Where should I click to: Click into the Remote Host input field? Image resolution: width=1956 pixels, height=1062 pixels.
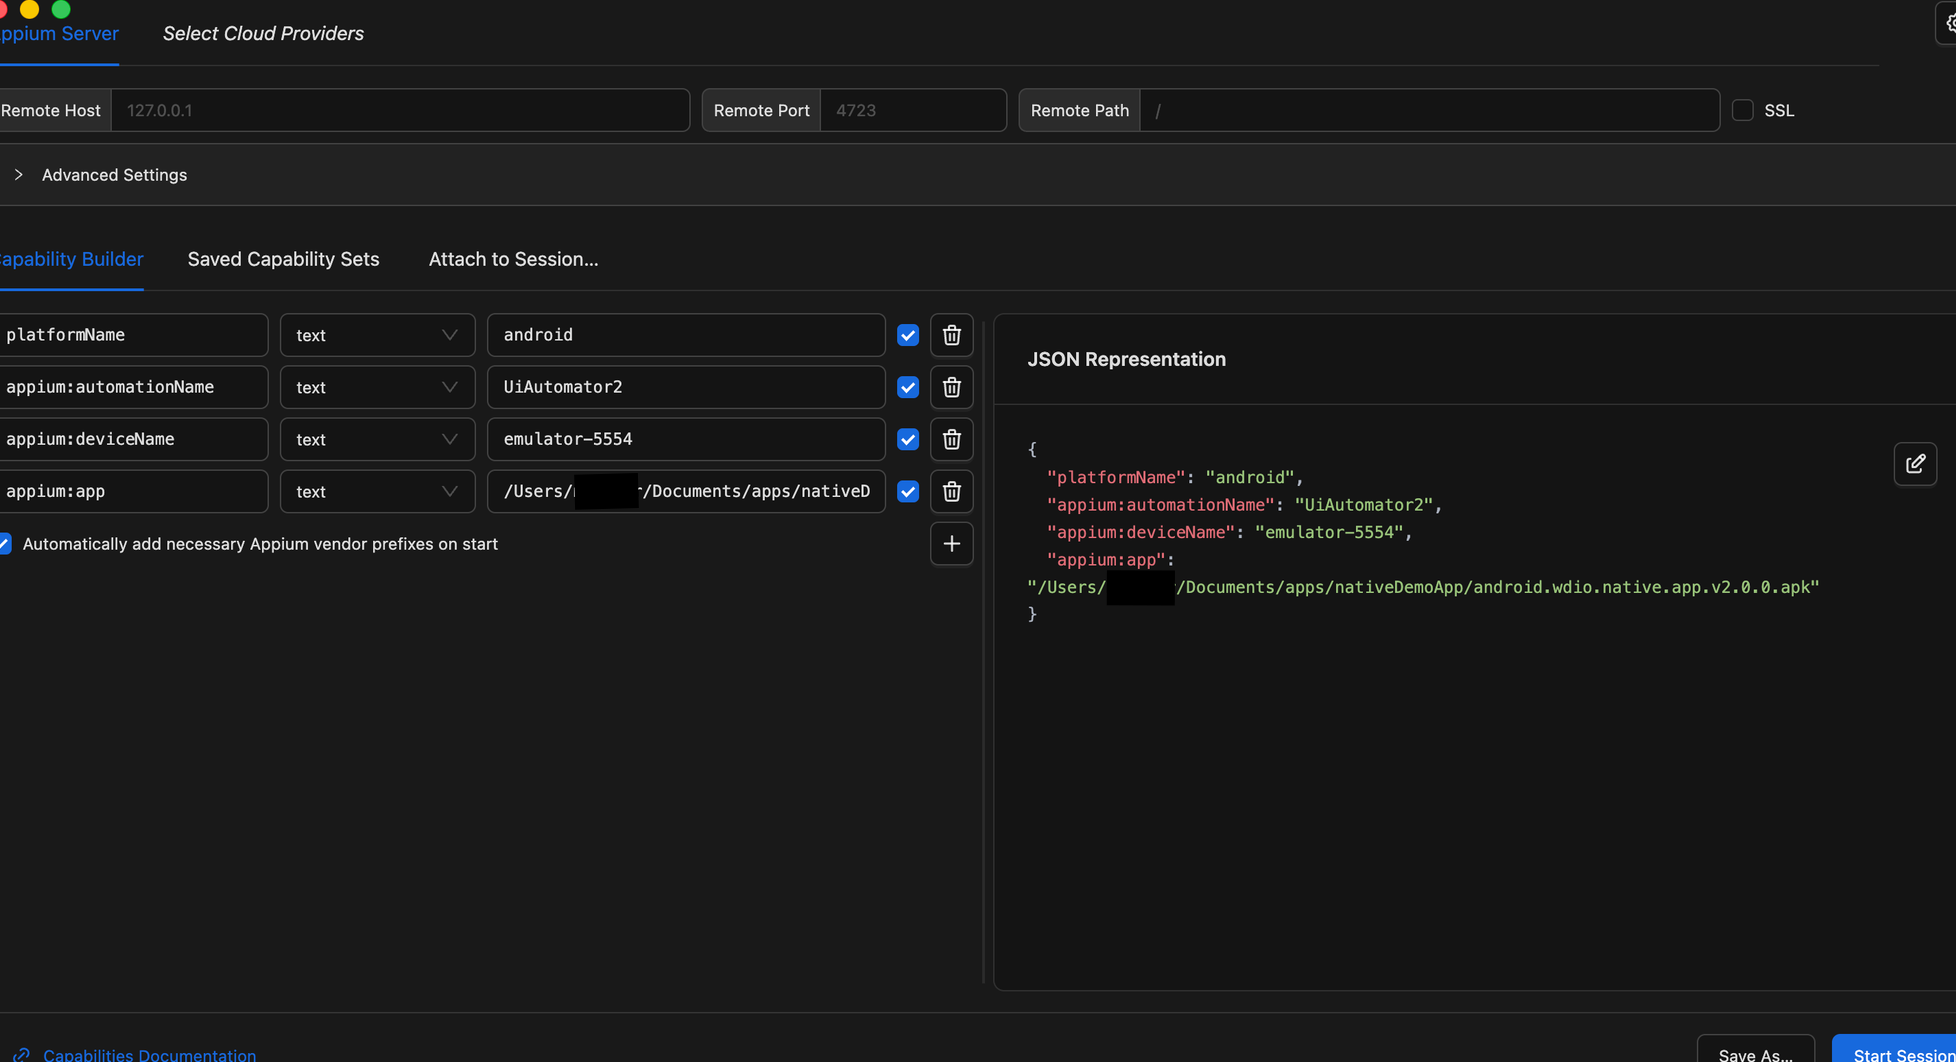coord(400,110)
